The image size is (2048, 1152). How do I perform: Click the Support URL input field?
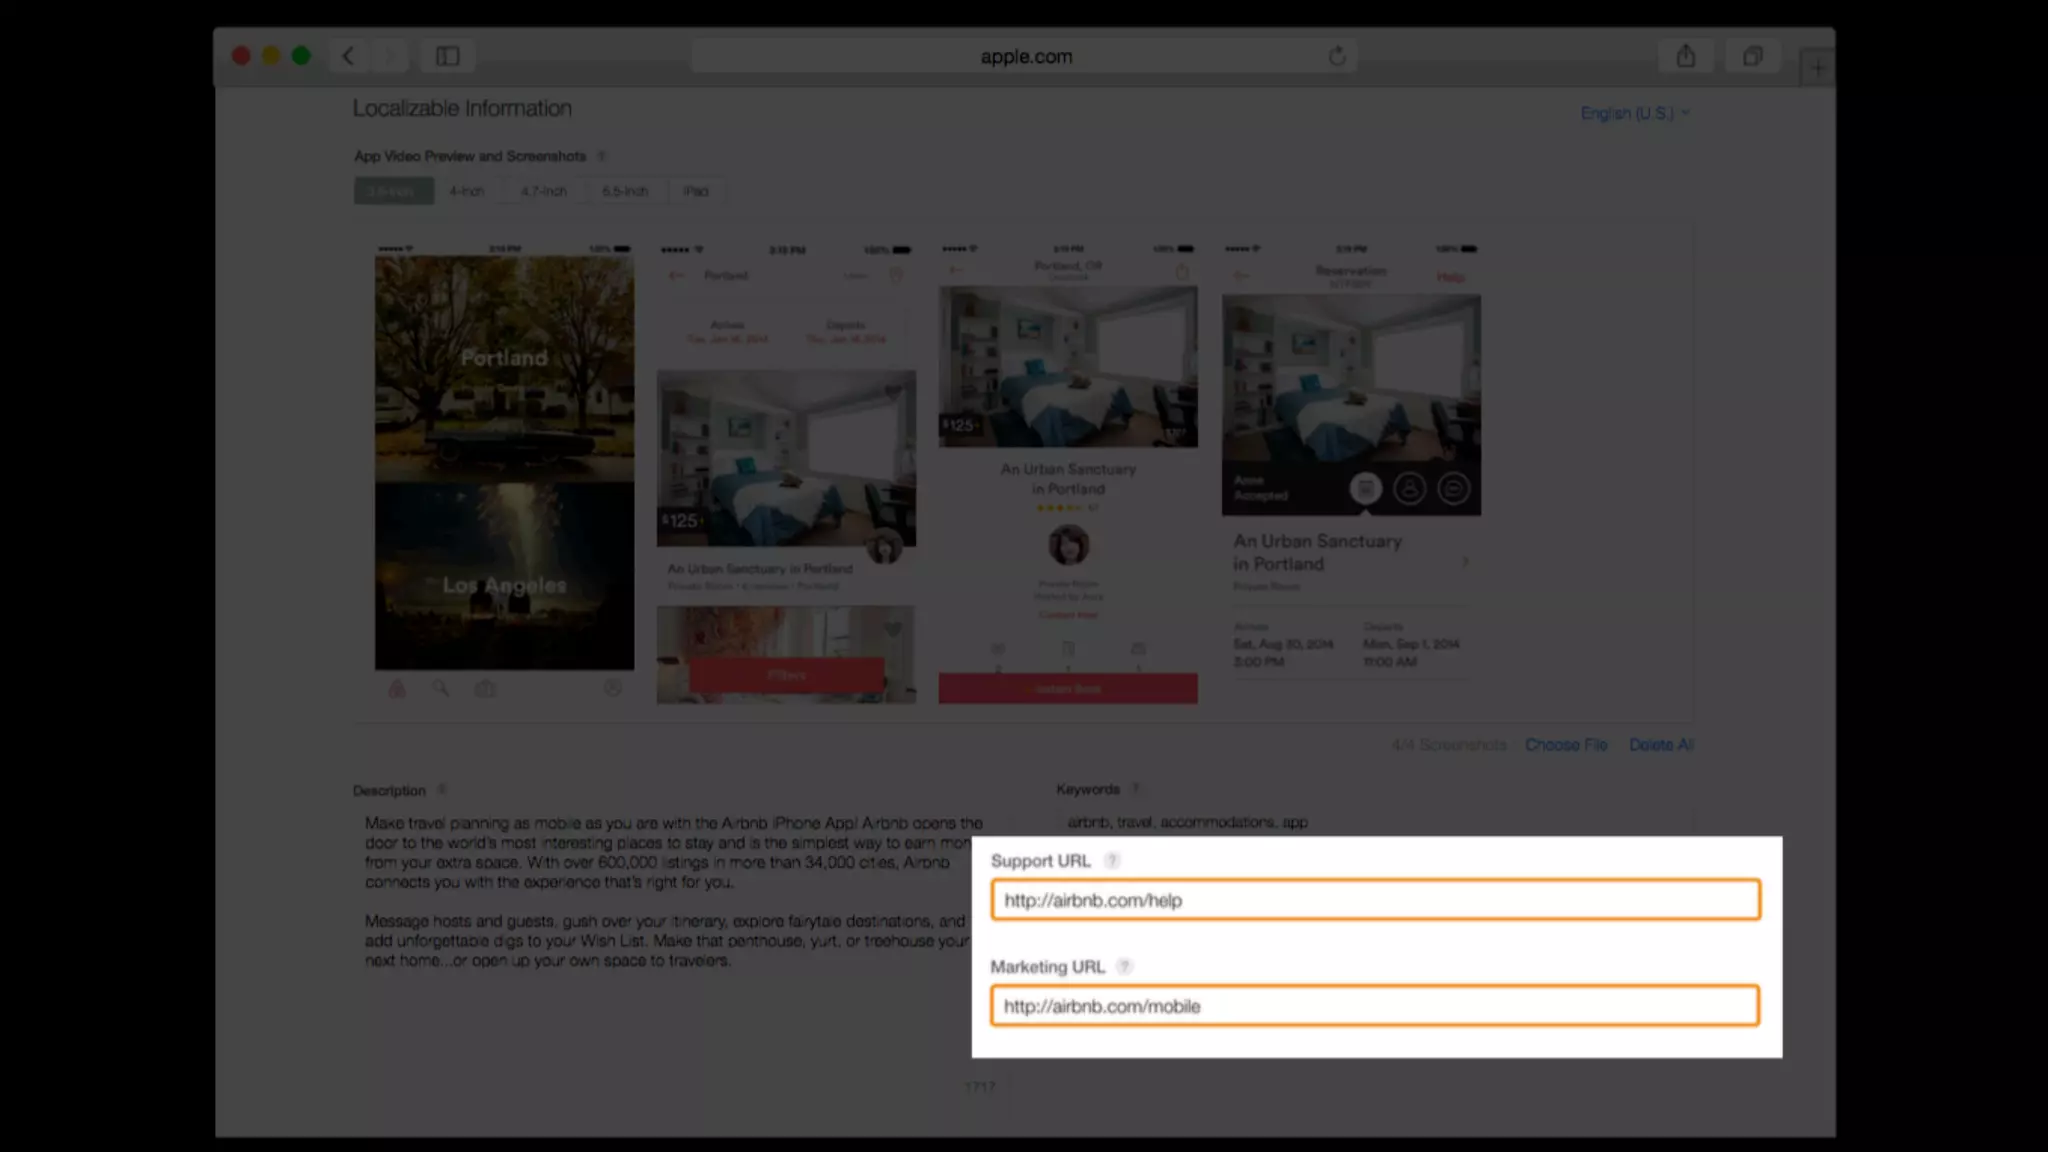tap(1375, 900)
